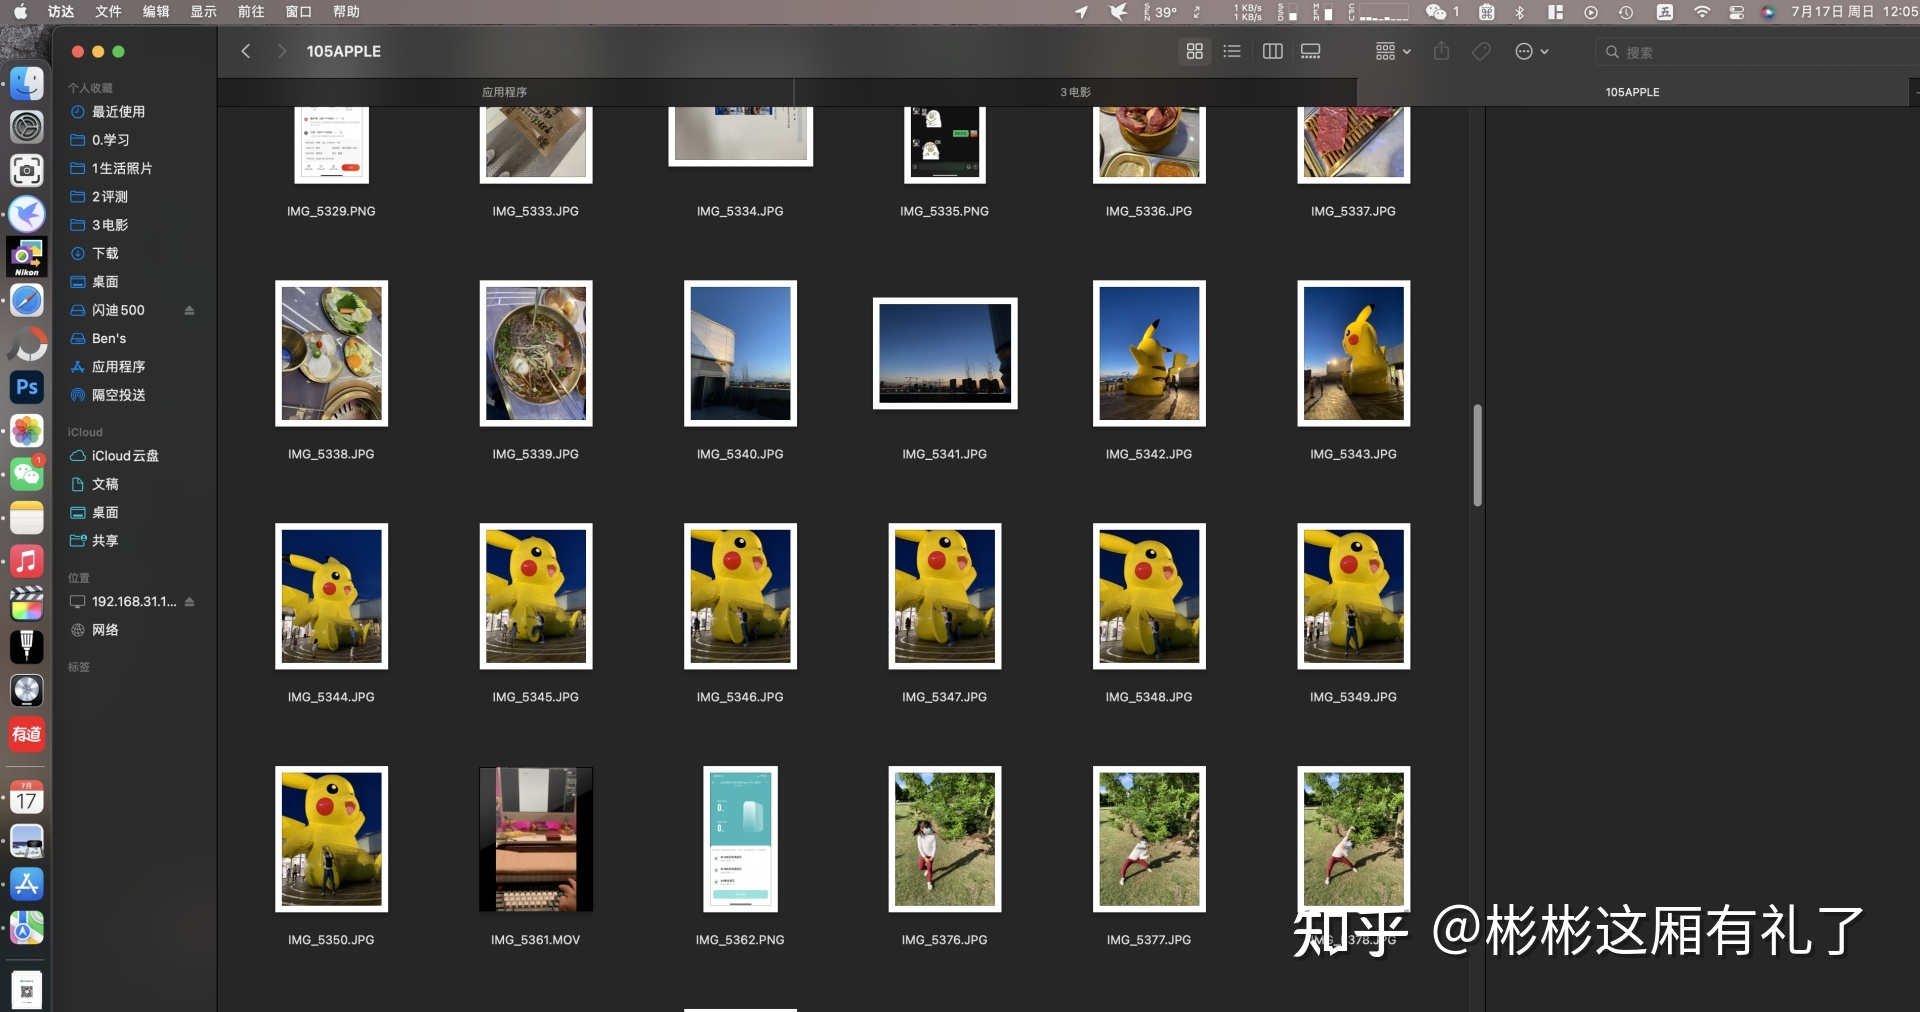Open the 文件 menu
This screenshot has height=1012, width=1920.
click(x=108, y=12)
